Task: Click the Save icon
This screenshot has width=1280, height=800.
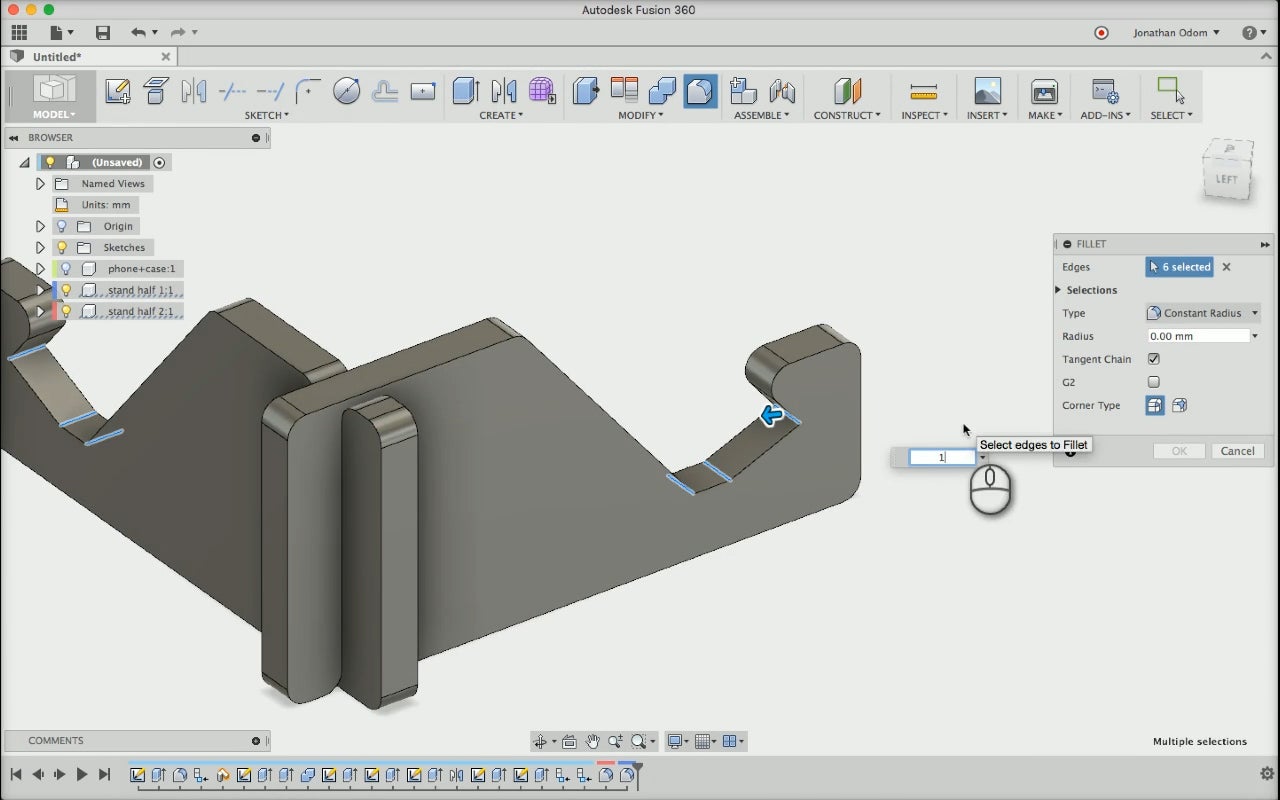Action: coord(102,33)
